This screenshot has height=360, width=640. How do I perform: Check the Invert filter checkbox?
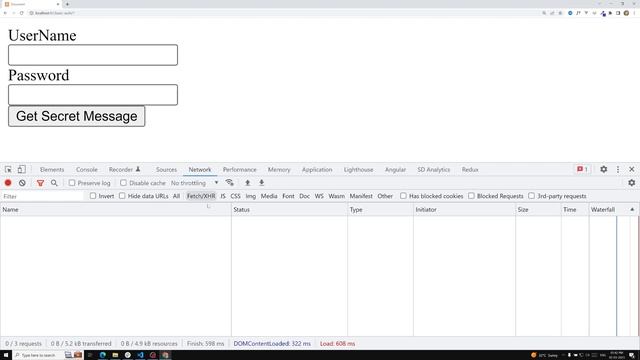coord(93,196)
